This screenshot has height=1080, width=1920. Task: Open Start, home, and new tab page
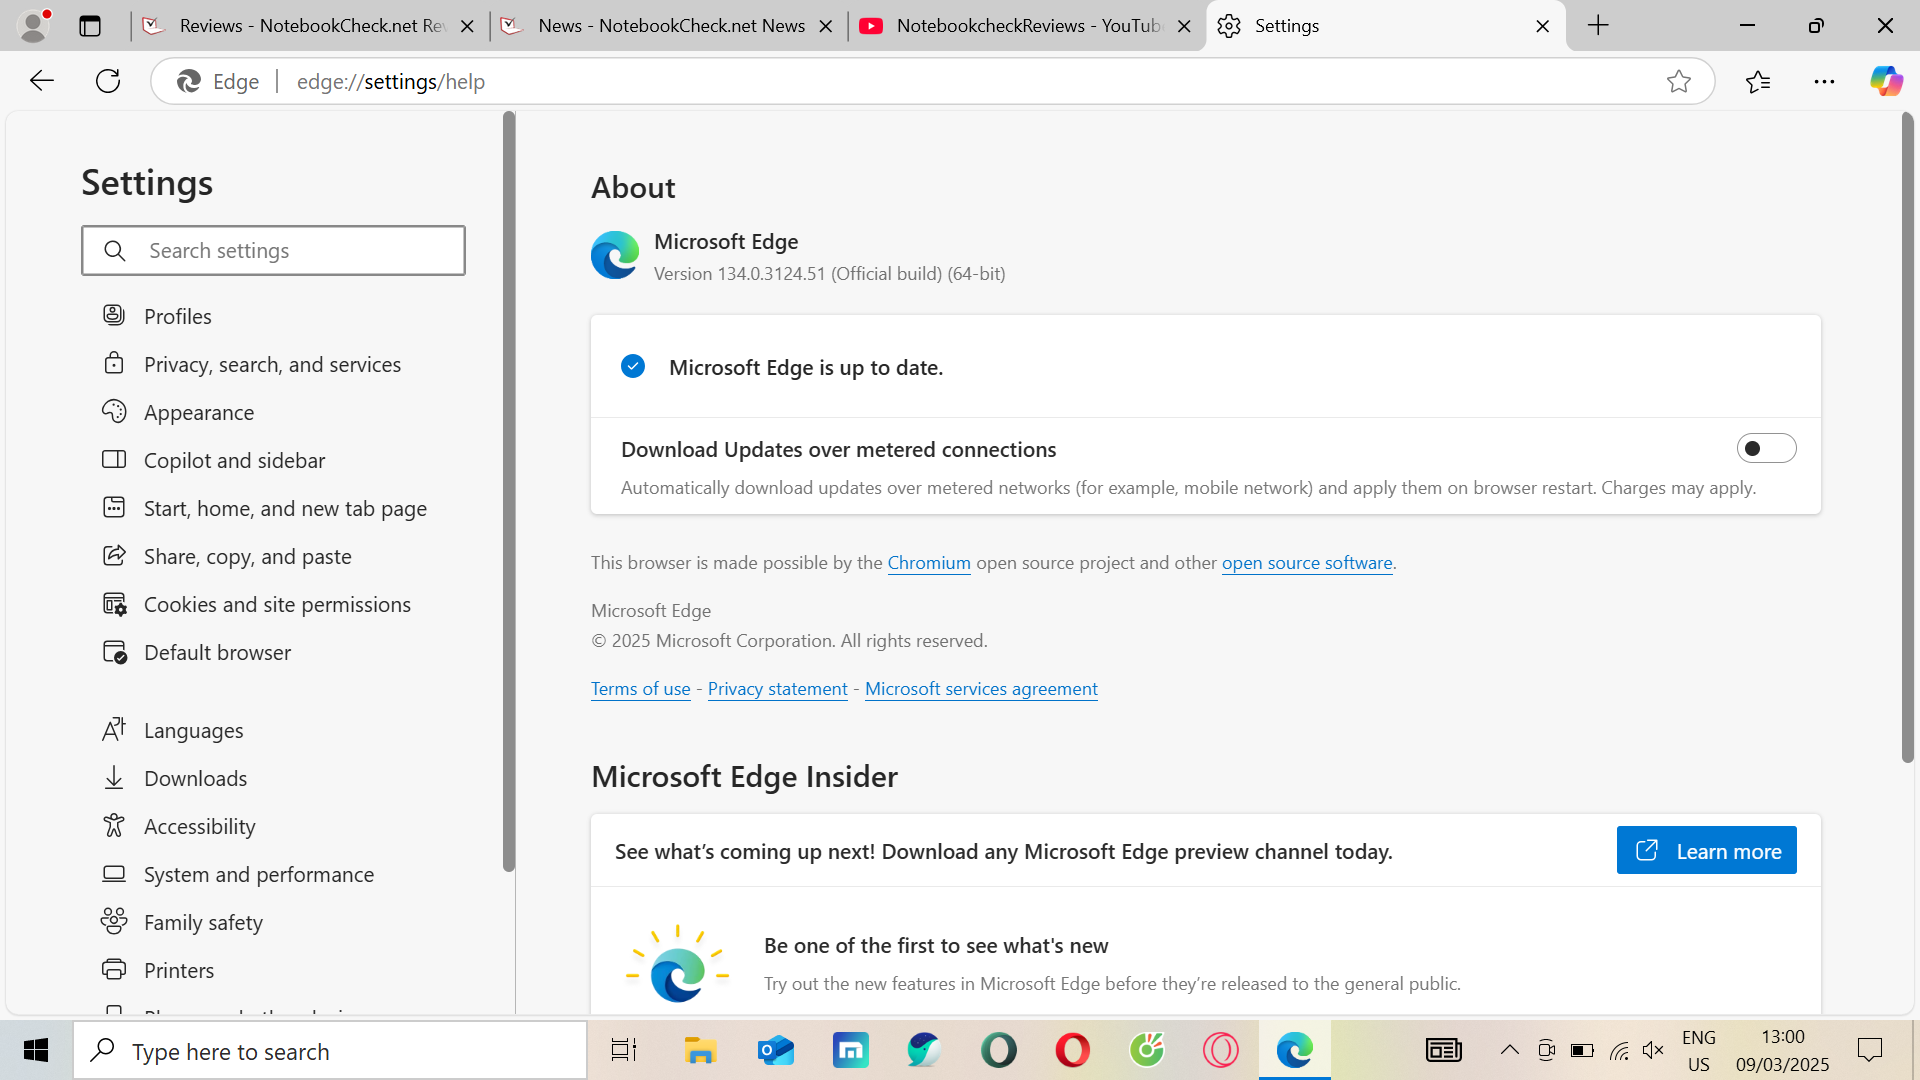(285, 508)
